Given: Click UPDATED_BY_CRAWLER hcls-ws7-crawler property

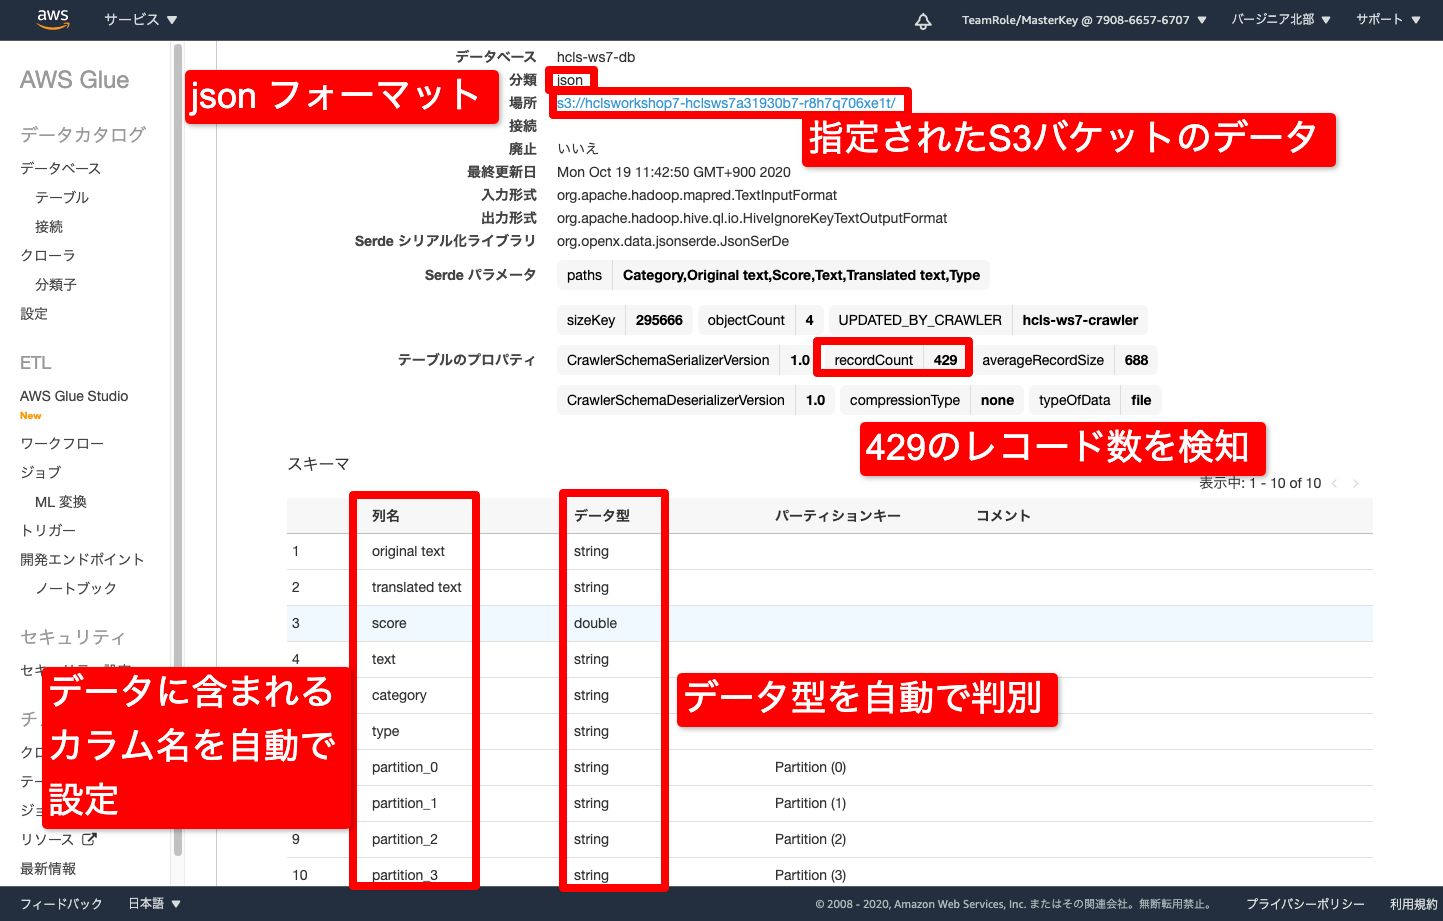Looking at the screenshot, I should tap(988, 320).
